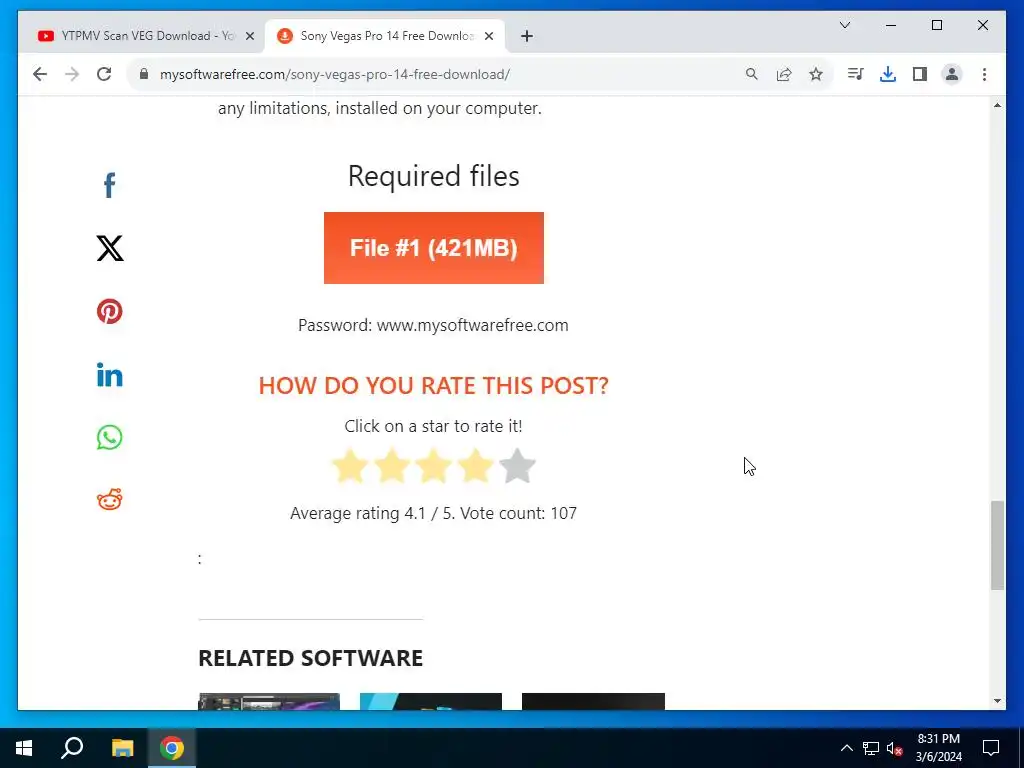Rate the post four stars

(475, 466)
